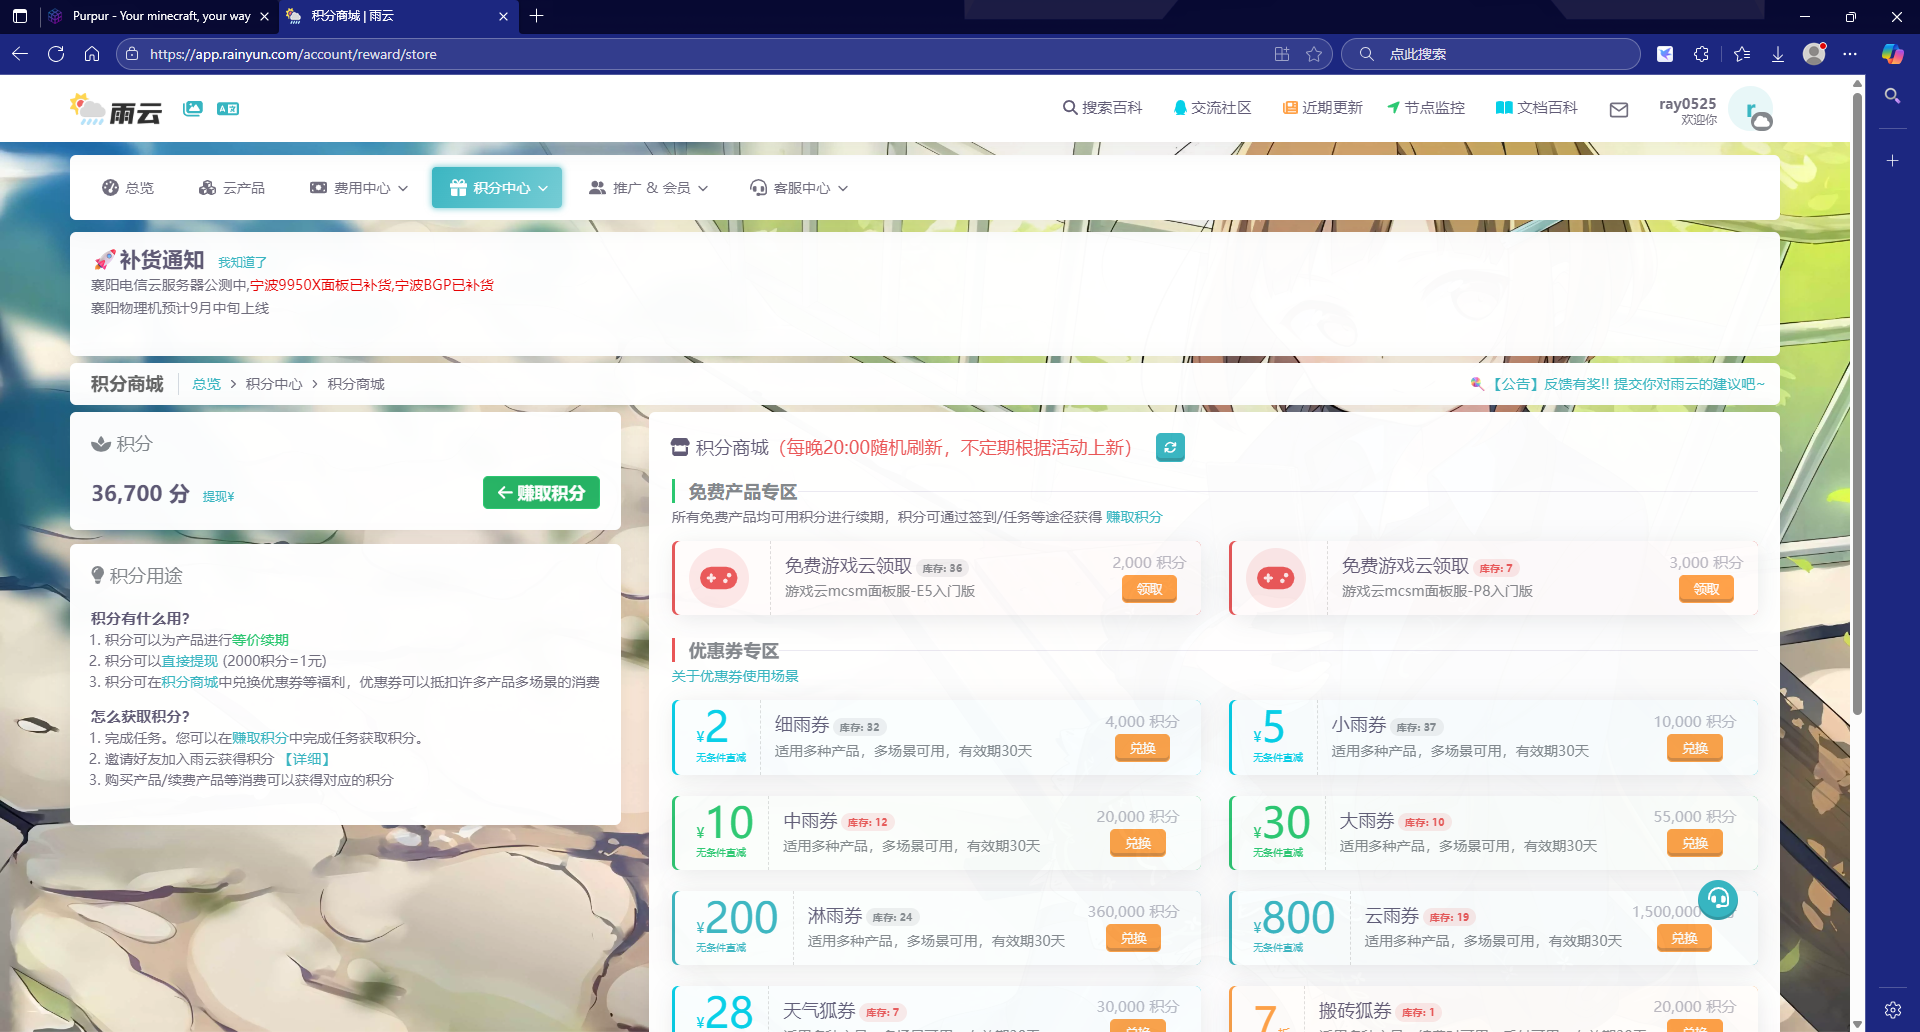Claim the P8入门版 free game cloud

tap(1706, 589)
